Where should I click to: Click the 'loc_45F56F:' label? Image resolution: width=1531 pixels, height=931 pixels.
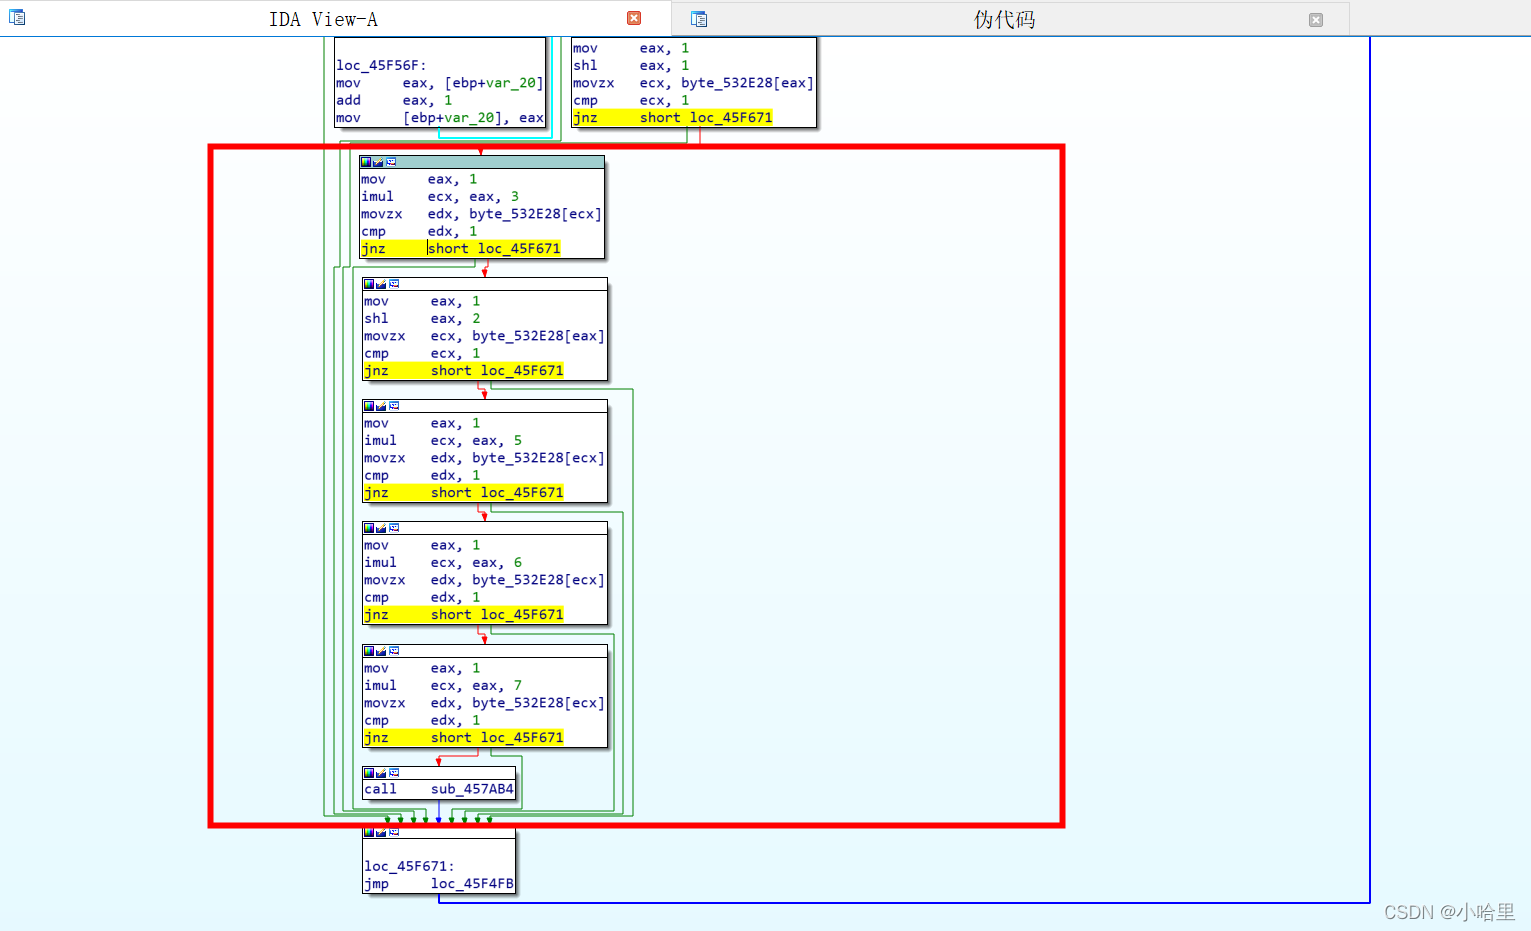pos(381,65)
